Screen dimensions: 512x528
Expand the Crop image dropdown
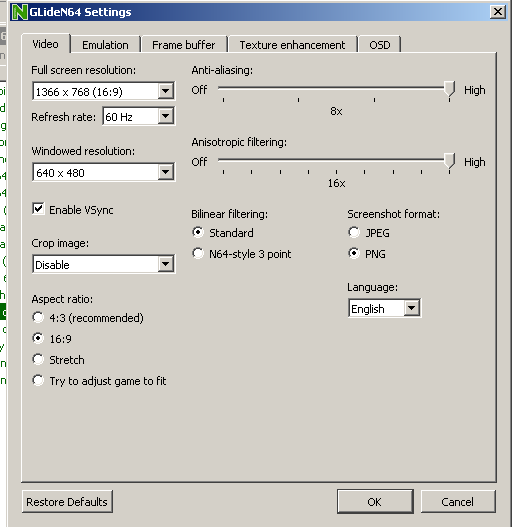(x=165, y=264)
